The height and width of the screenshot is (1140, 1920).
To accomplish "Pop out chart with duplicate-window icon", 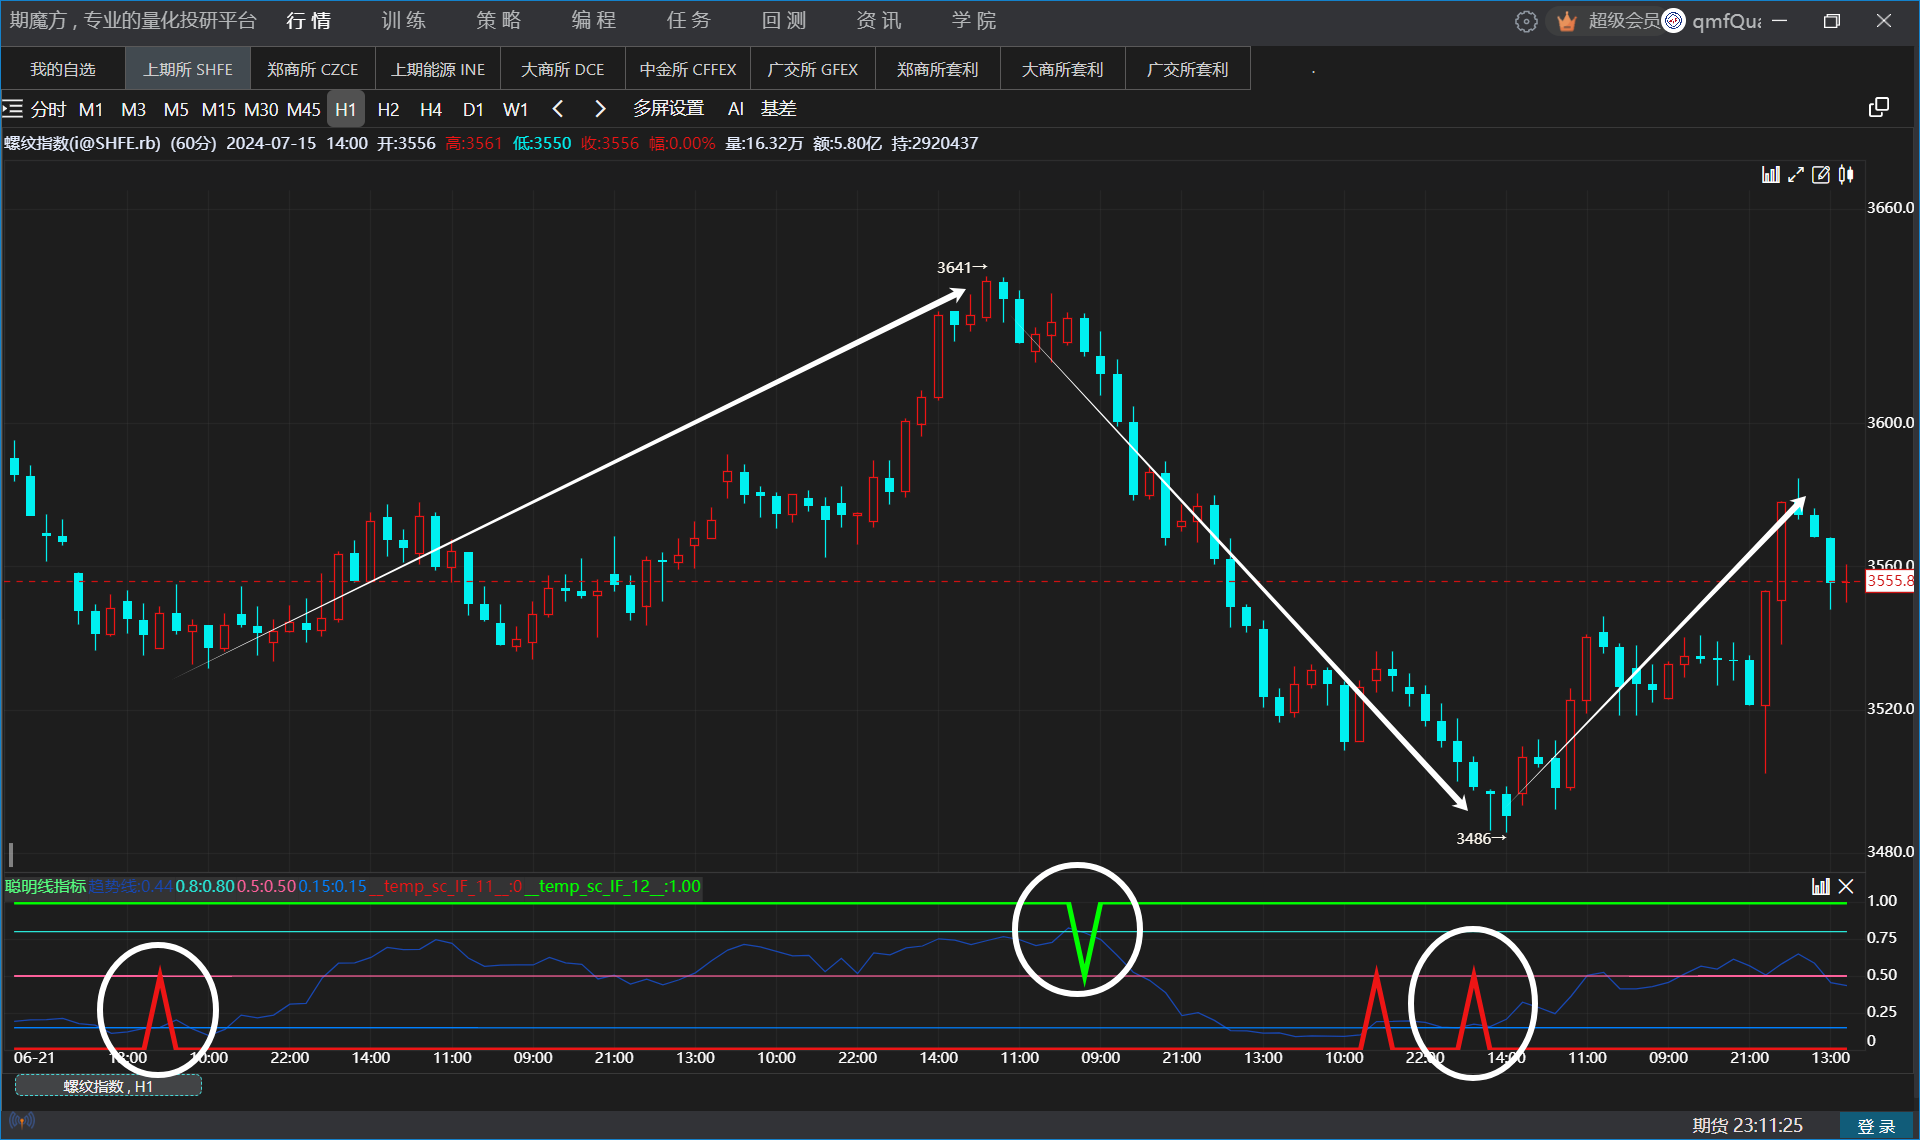I will (1879, 108).
